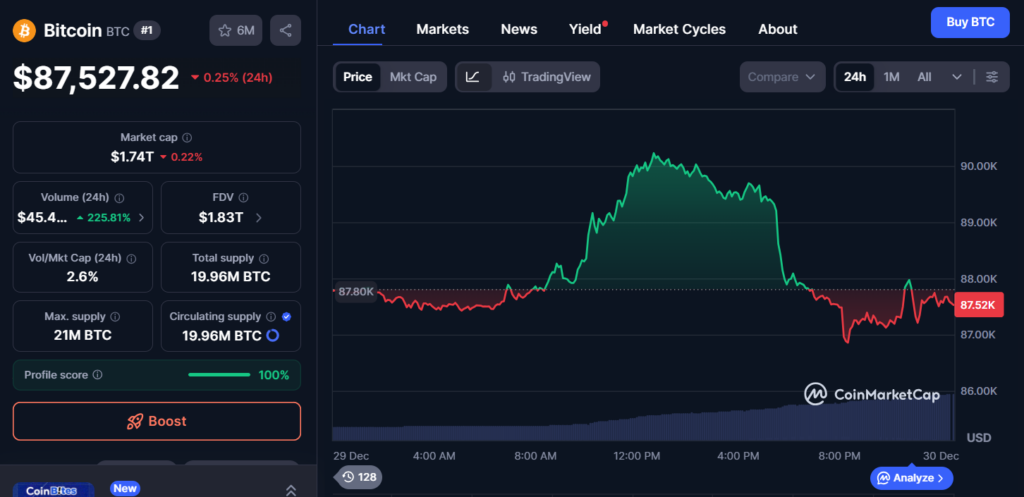1024x497 pixels.
Task: Add Bitcoin to watchlist with star button
Action: tap(236, 30)
